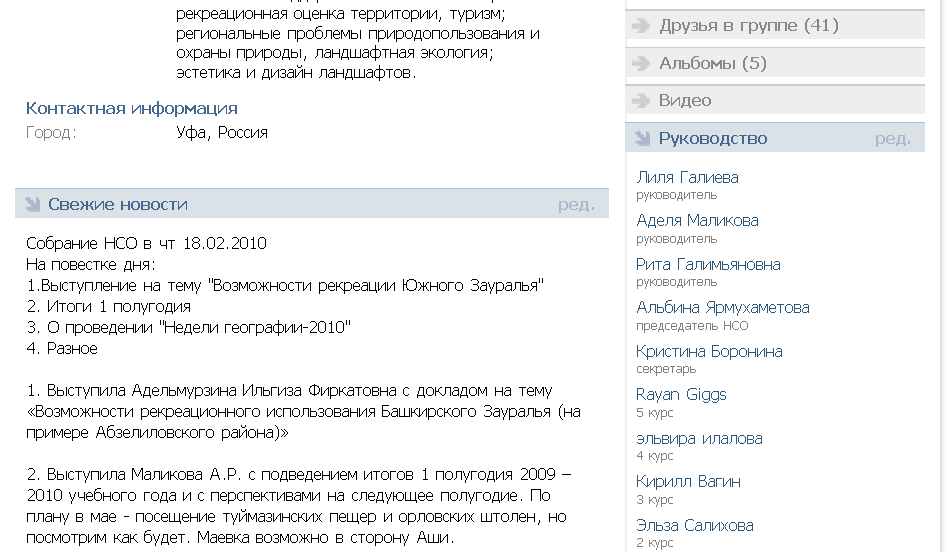This screenshot has height=552, width=950.
Task: Edit Руководство via ред. link
Action: 892,139
